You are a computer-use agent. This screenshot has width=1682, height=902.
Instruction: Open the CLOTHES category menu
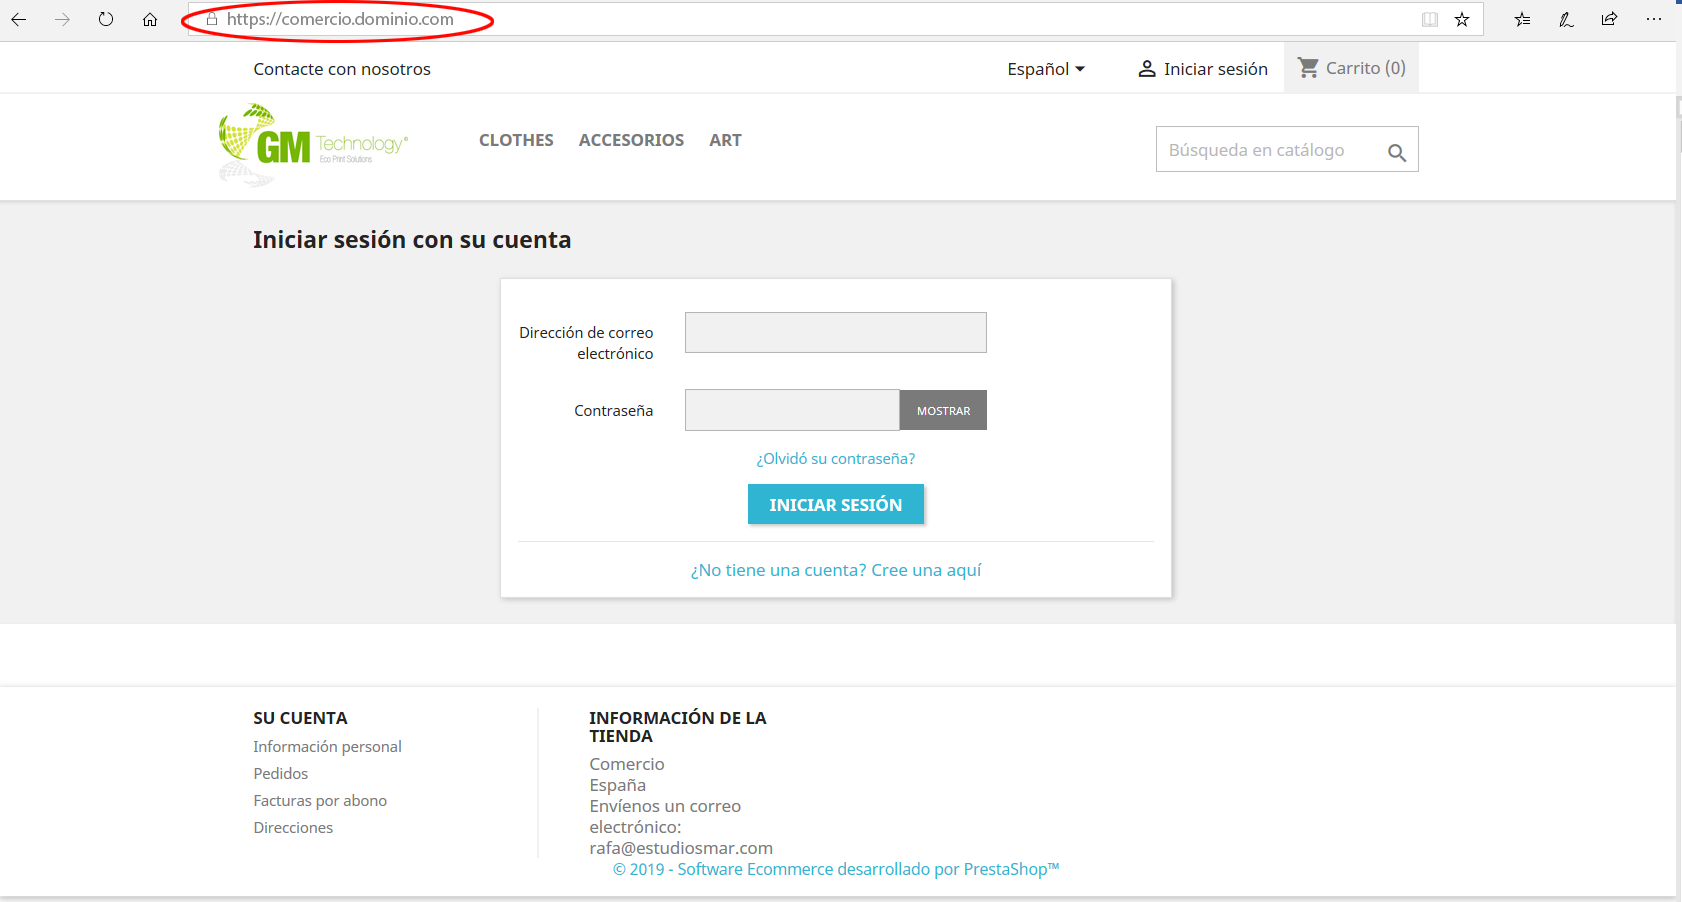[516, 140]
